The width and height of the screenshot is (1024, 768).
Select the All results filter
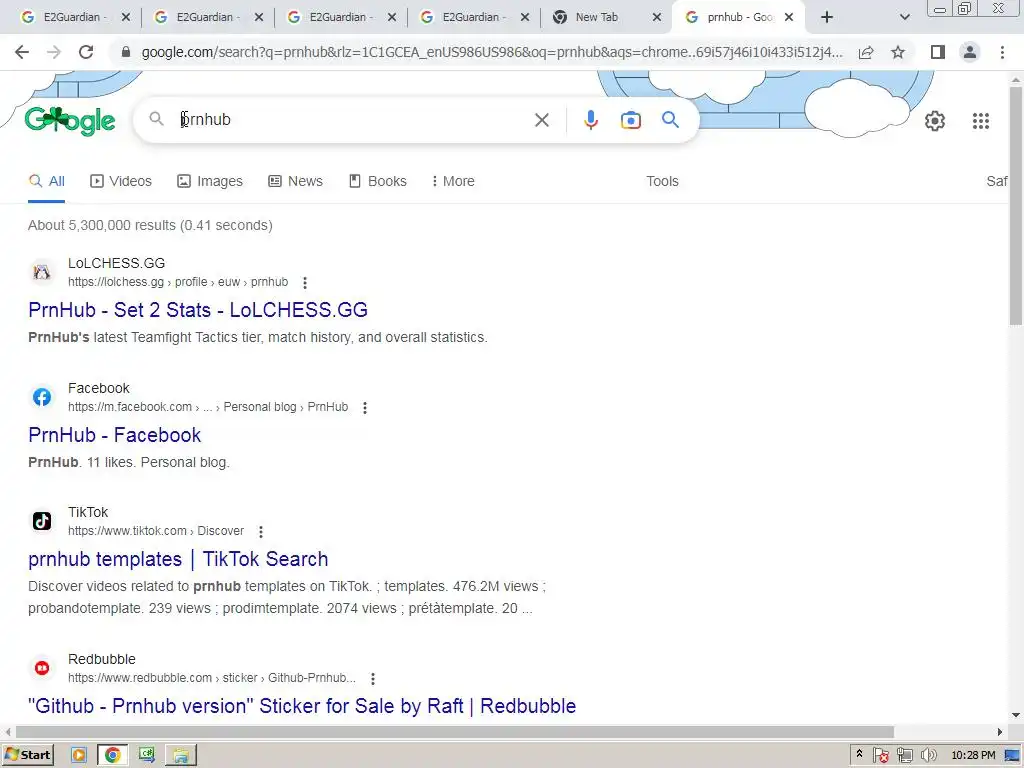point(46,182)
